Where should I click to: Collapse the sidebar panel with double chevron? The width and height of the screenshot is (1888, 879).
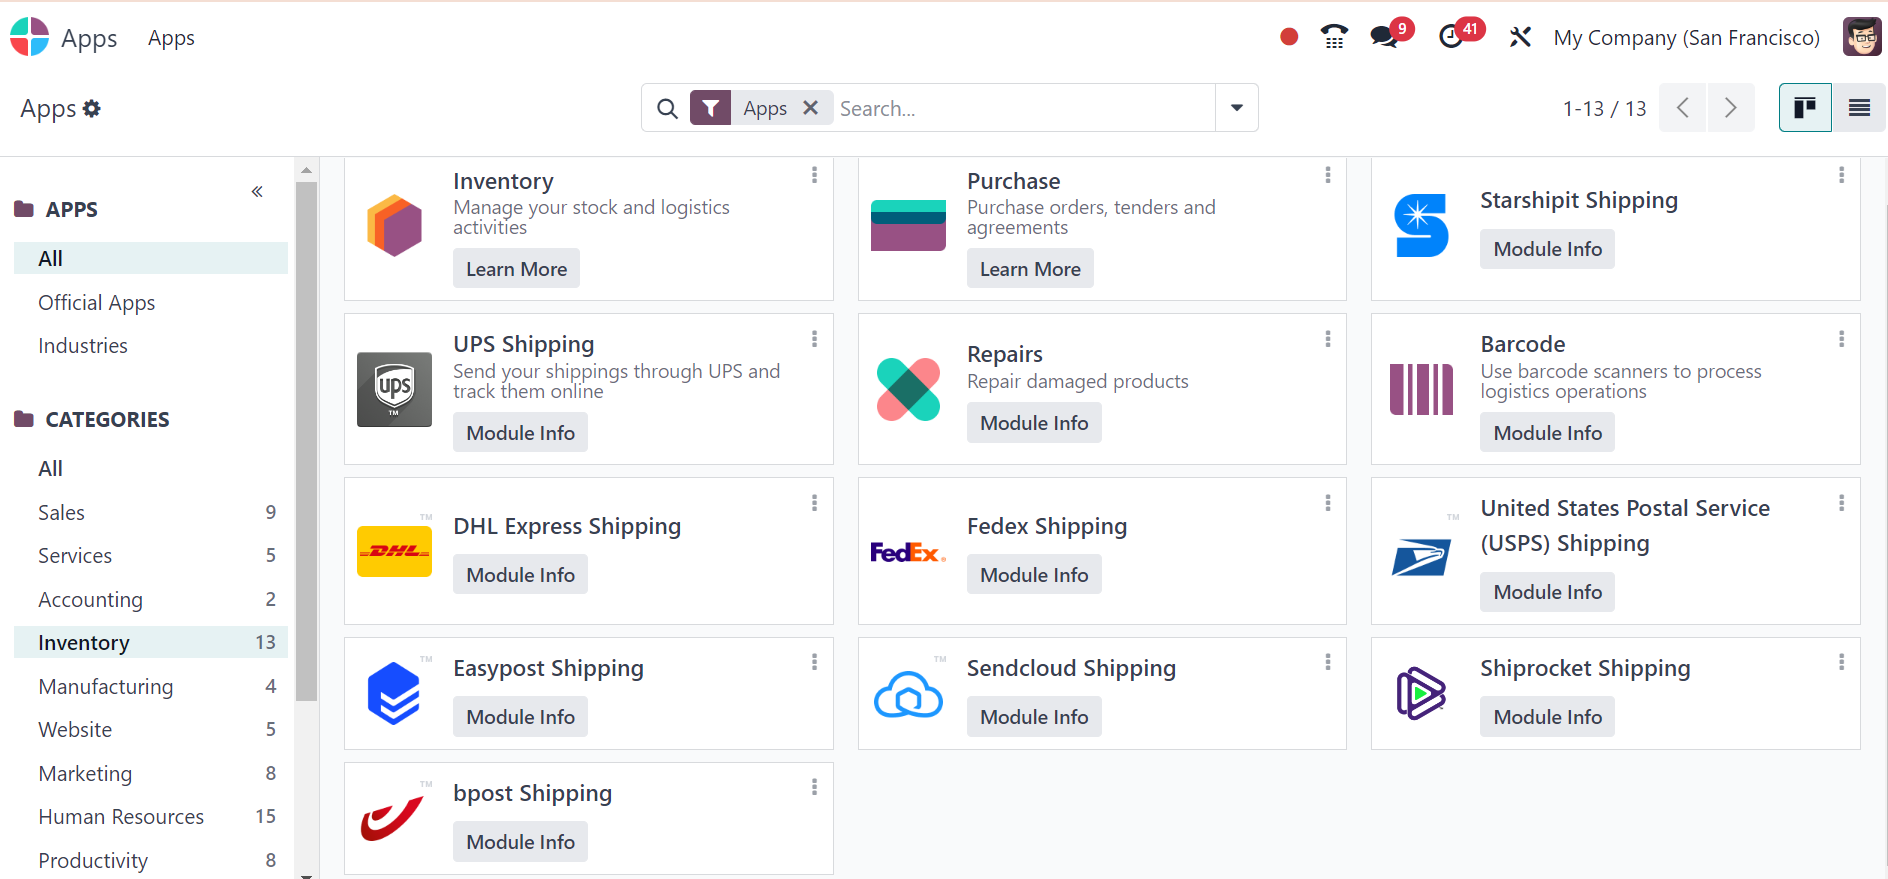click(x=257, y=191)
